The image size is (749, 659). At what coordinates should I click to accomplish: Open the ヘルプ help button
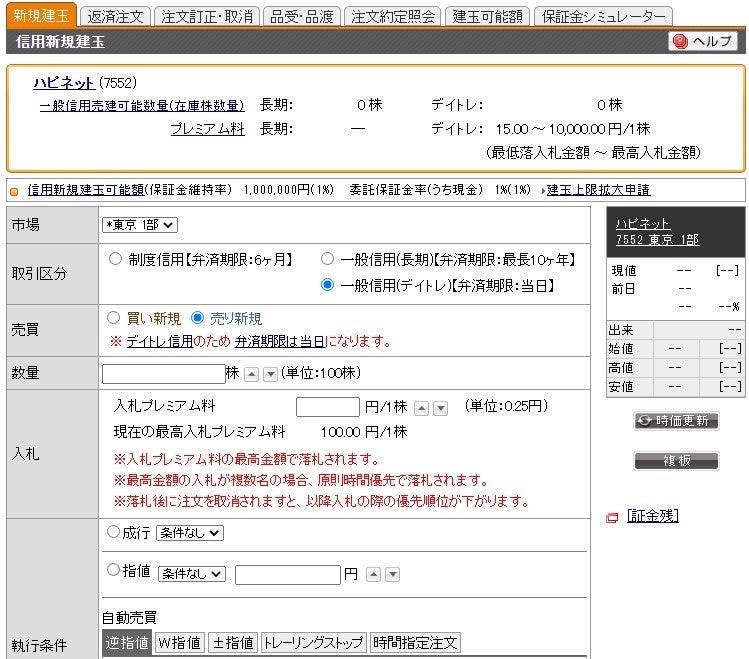pyautogui.click(x=703, y=41)
